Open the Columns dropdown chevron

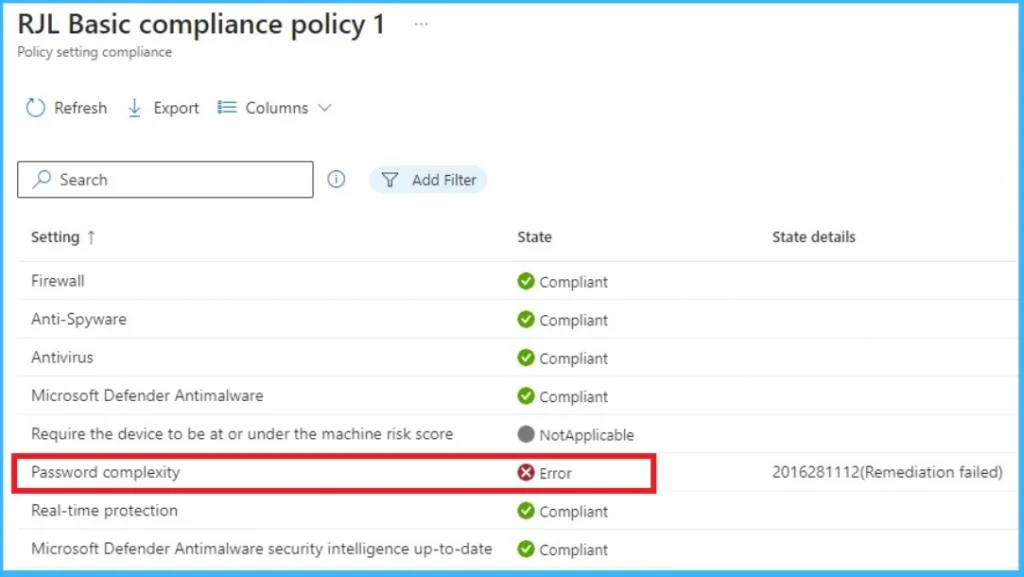[325, 107]
